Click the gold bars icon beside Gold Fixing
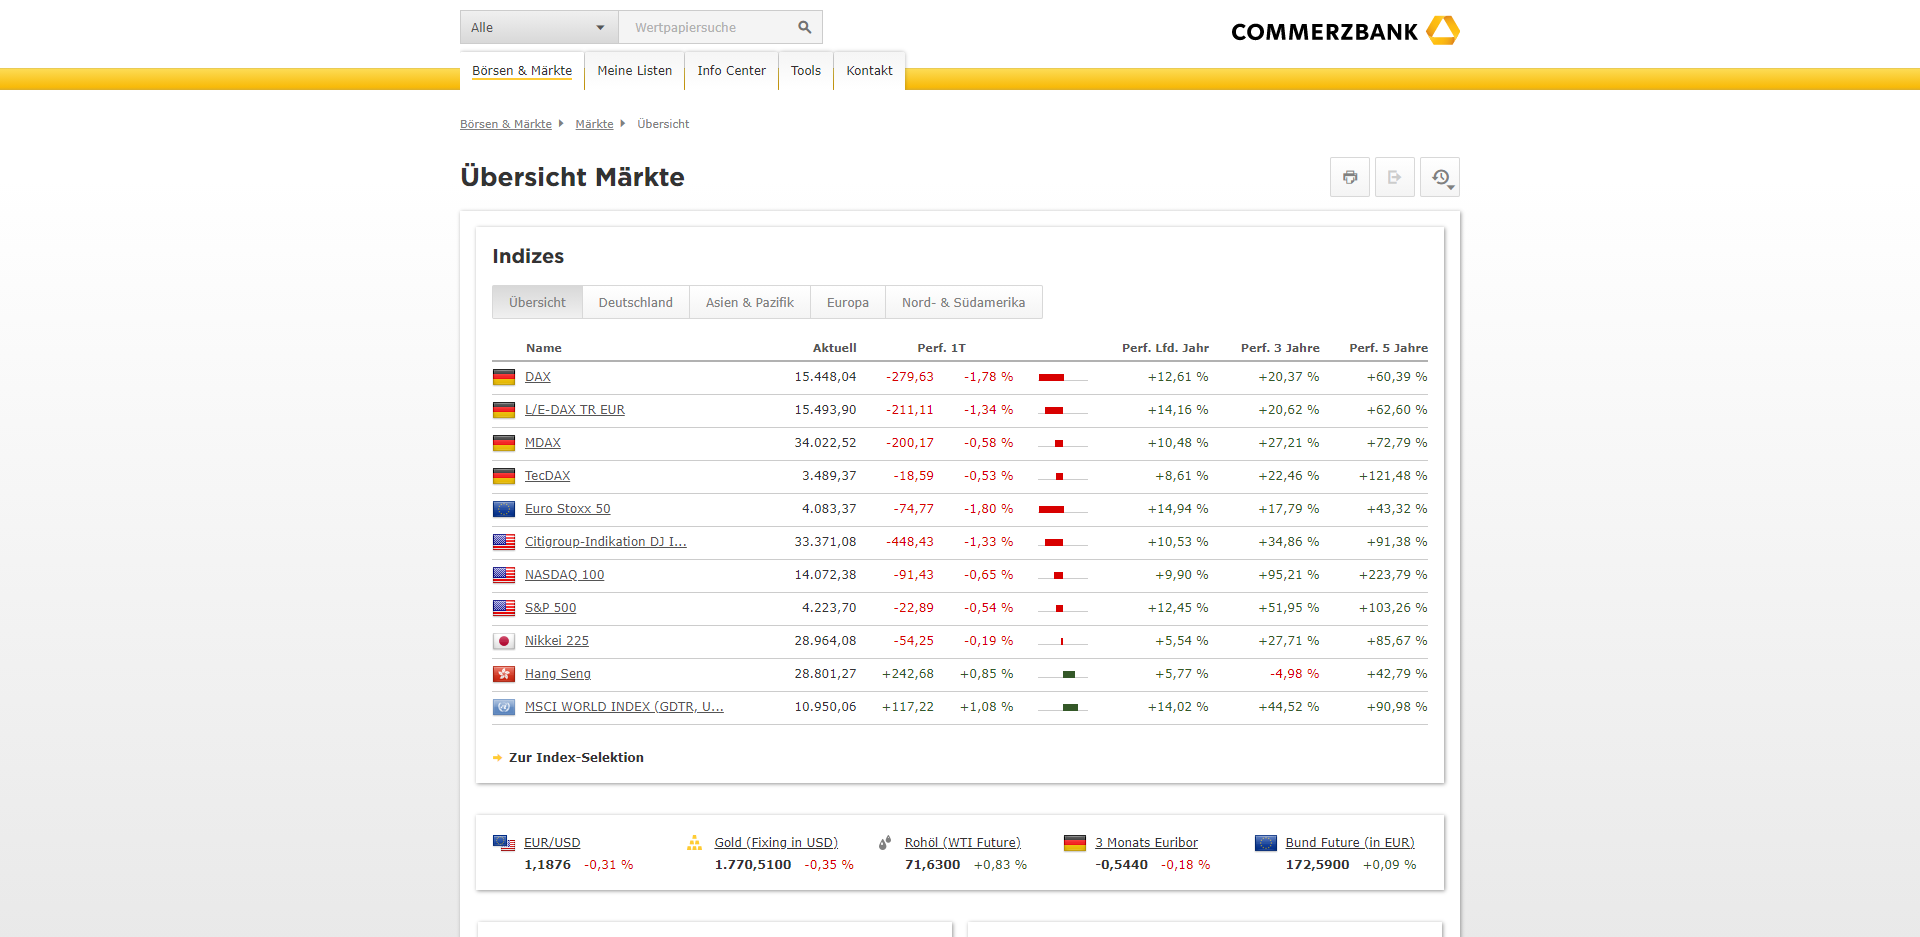Image resolution: width=1920 pixels, height=937 pixels. 694,843
